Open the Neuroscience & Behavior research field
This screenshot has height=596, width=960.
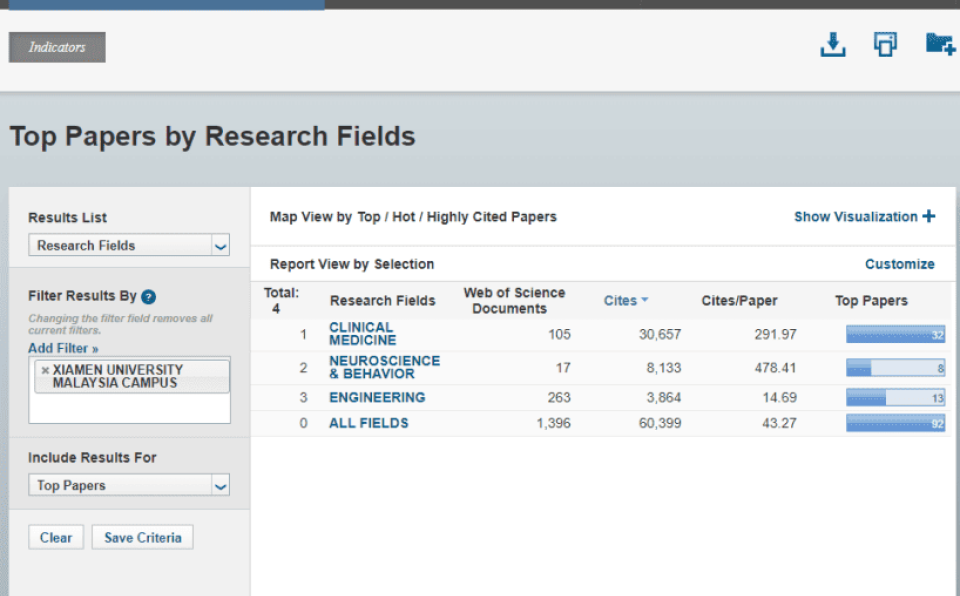(x=384, y=367)
